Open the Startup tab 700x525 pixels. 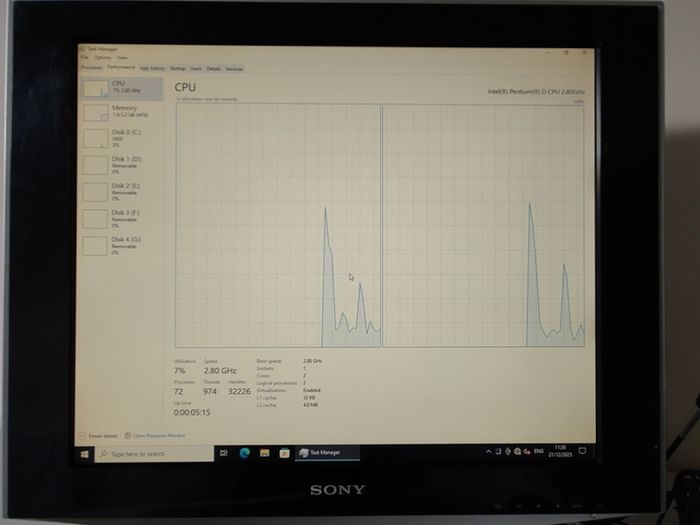tap(177, 68)
